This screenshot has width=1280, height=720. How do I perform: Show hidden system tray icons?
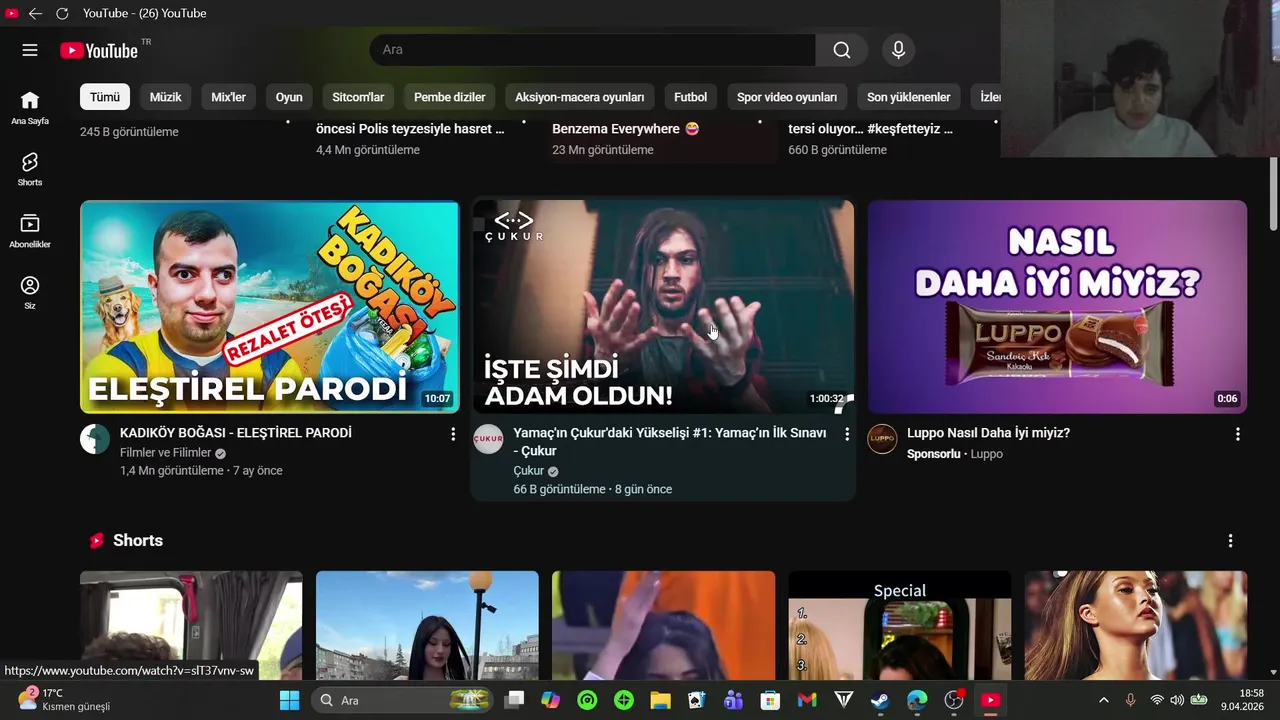(x=1103, y=700)
